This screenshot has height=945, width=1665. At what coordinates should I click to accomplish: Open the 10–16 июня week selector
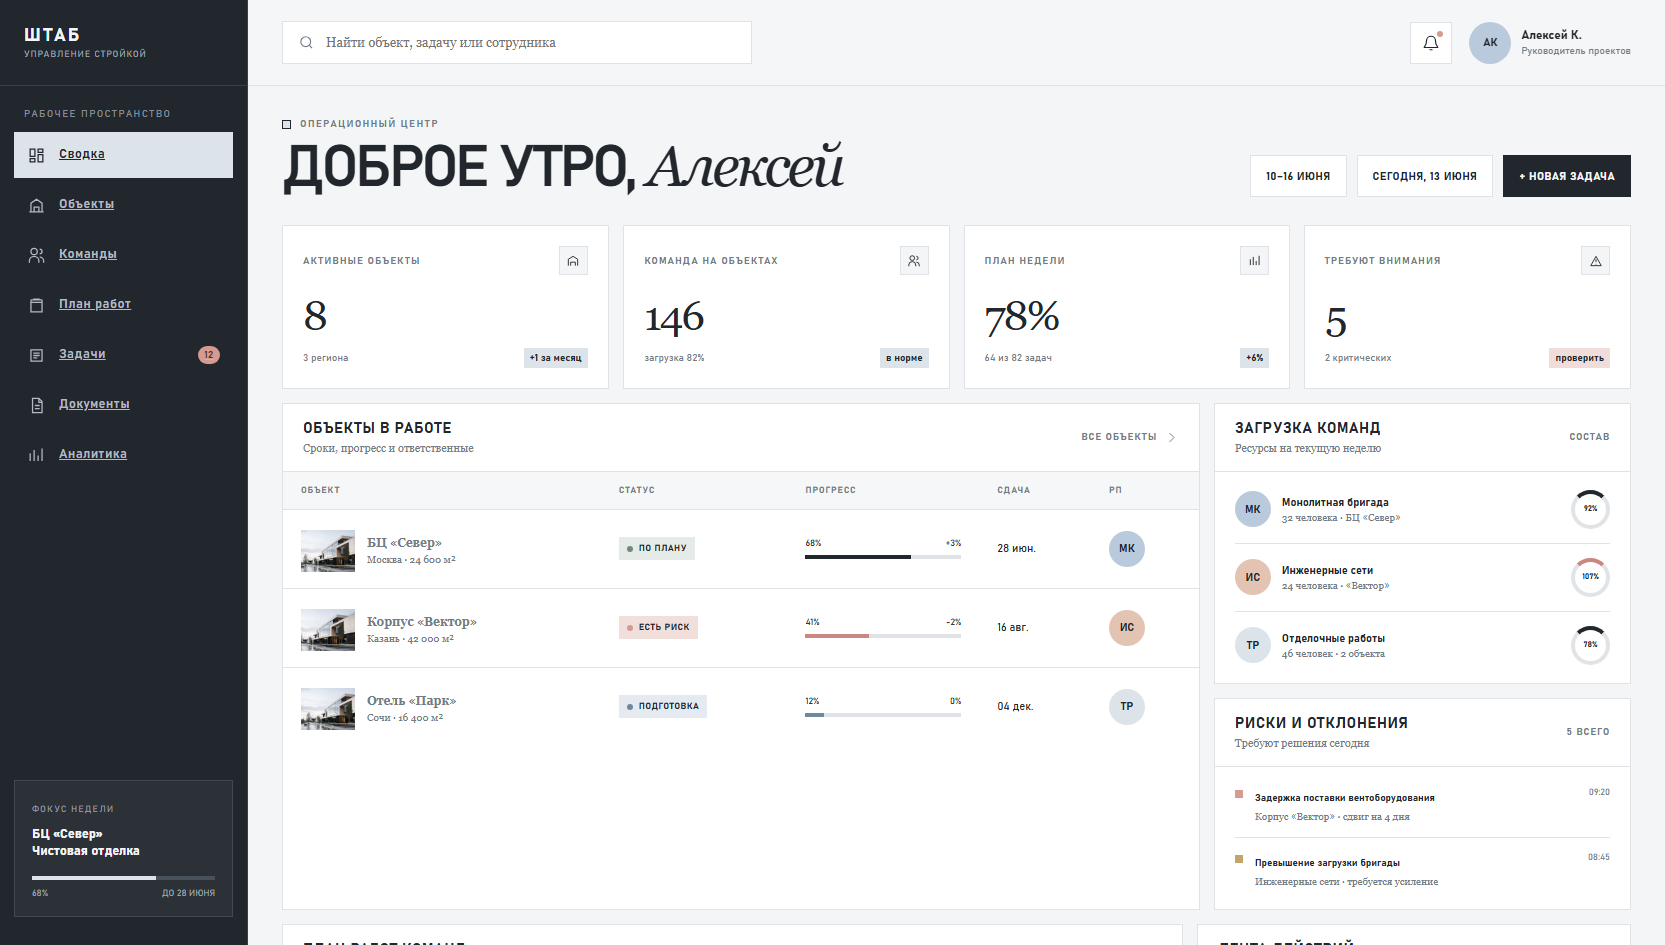1298,176
